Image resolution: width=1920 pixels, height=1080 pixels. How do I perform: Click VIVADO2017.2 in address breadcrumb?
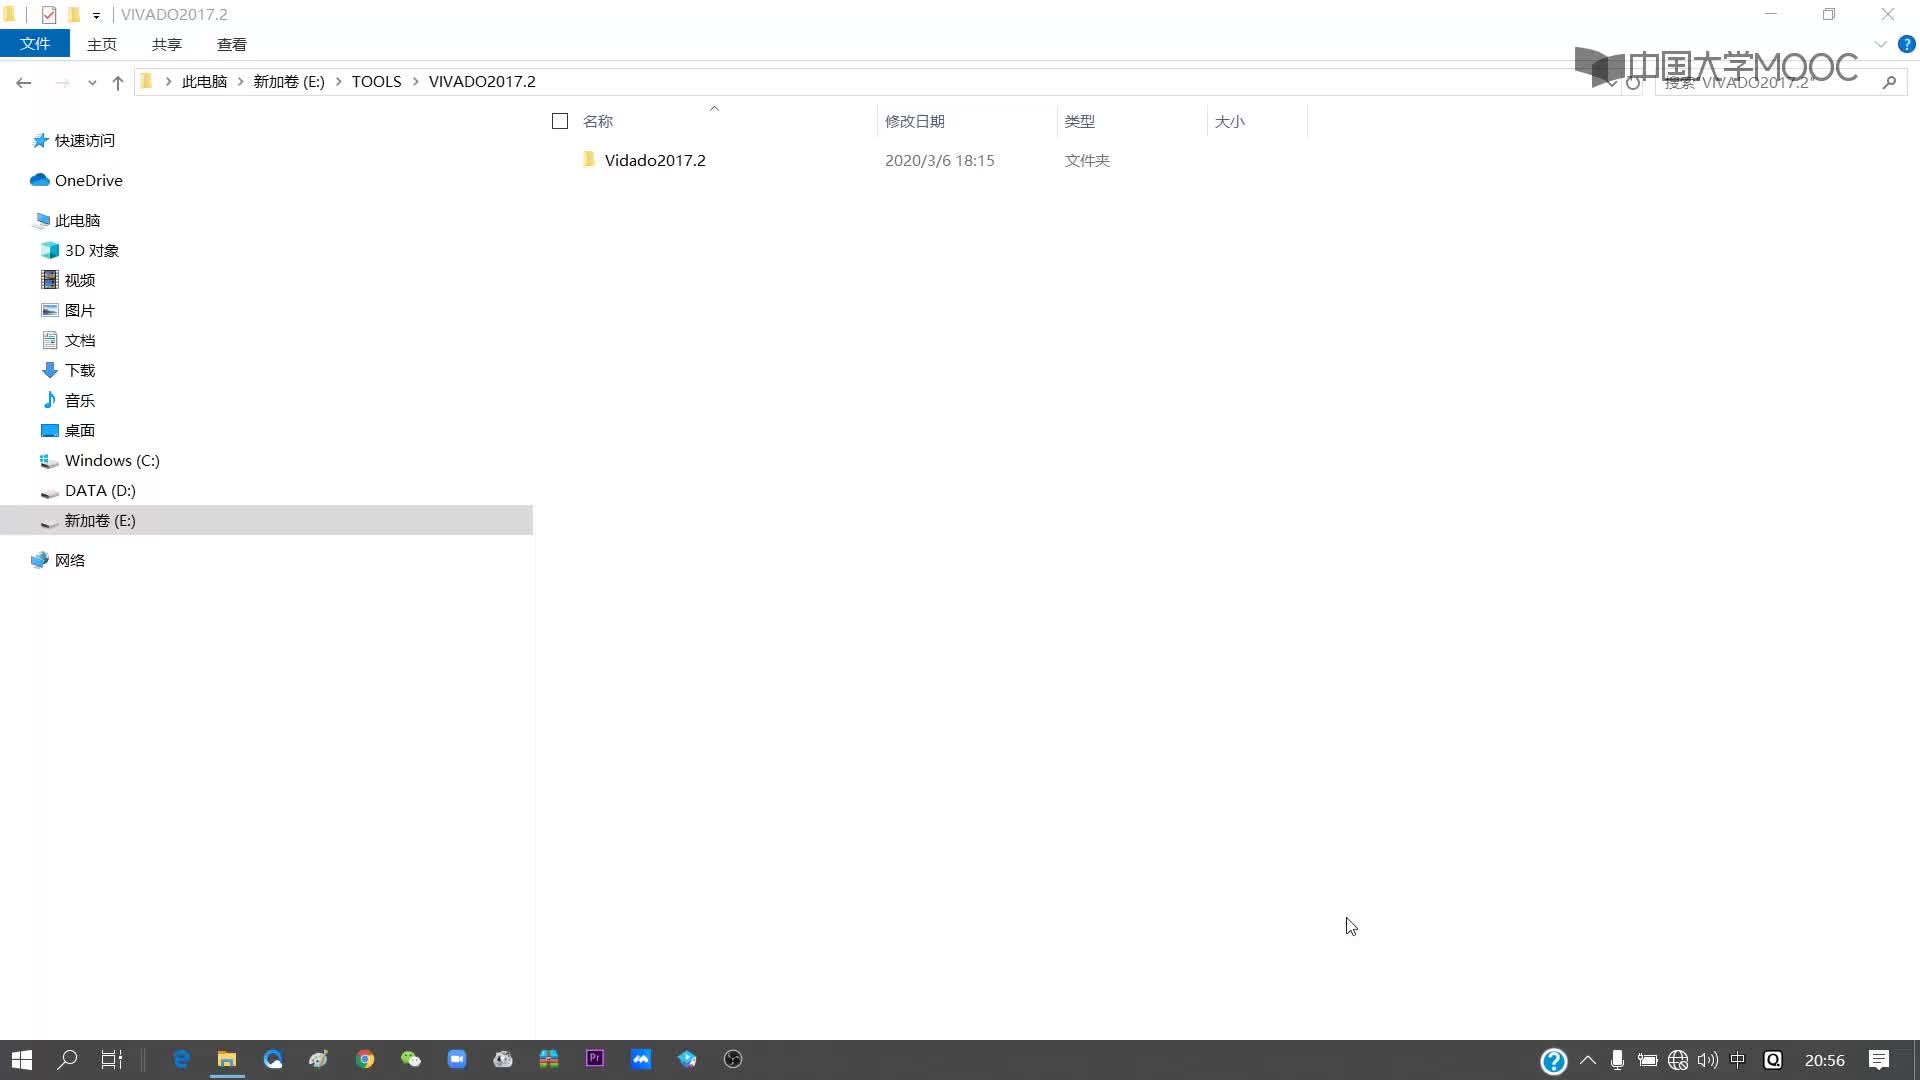(482, 82)
